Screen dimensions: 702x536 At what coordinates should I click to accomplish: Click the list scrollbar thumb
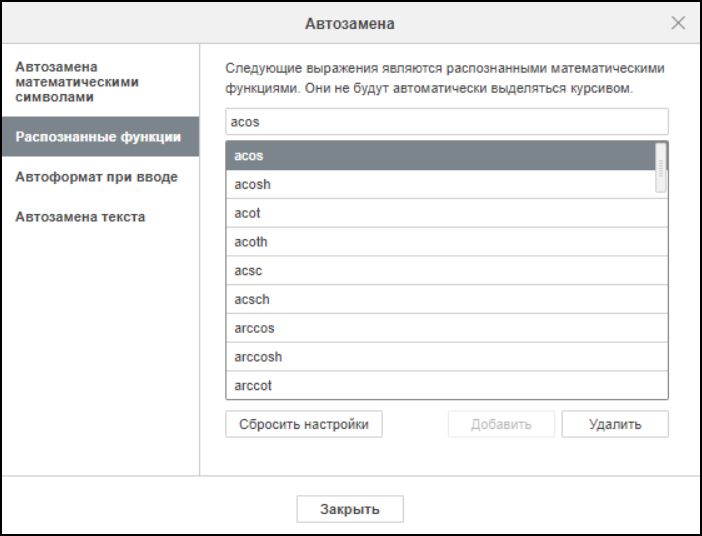point(661,167)
